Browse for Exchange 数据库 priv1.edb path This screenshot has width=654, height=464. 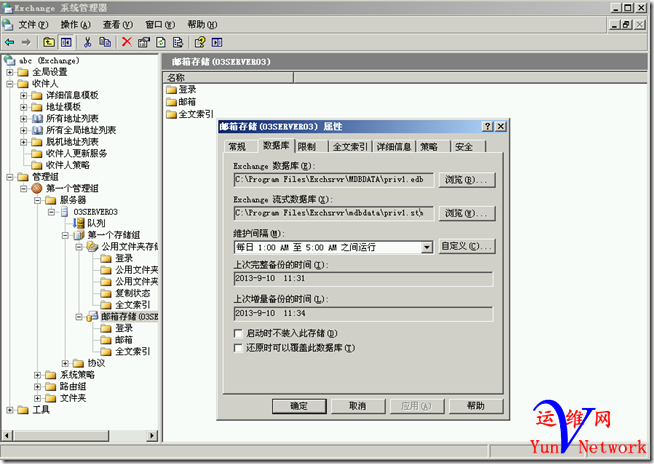[x=467, y=180]
